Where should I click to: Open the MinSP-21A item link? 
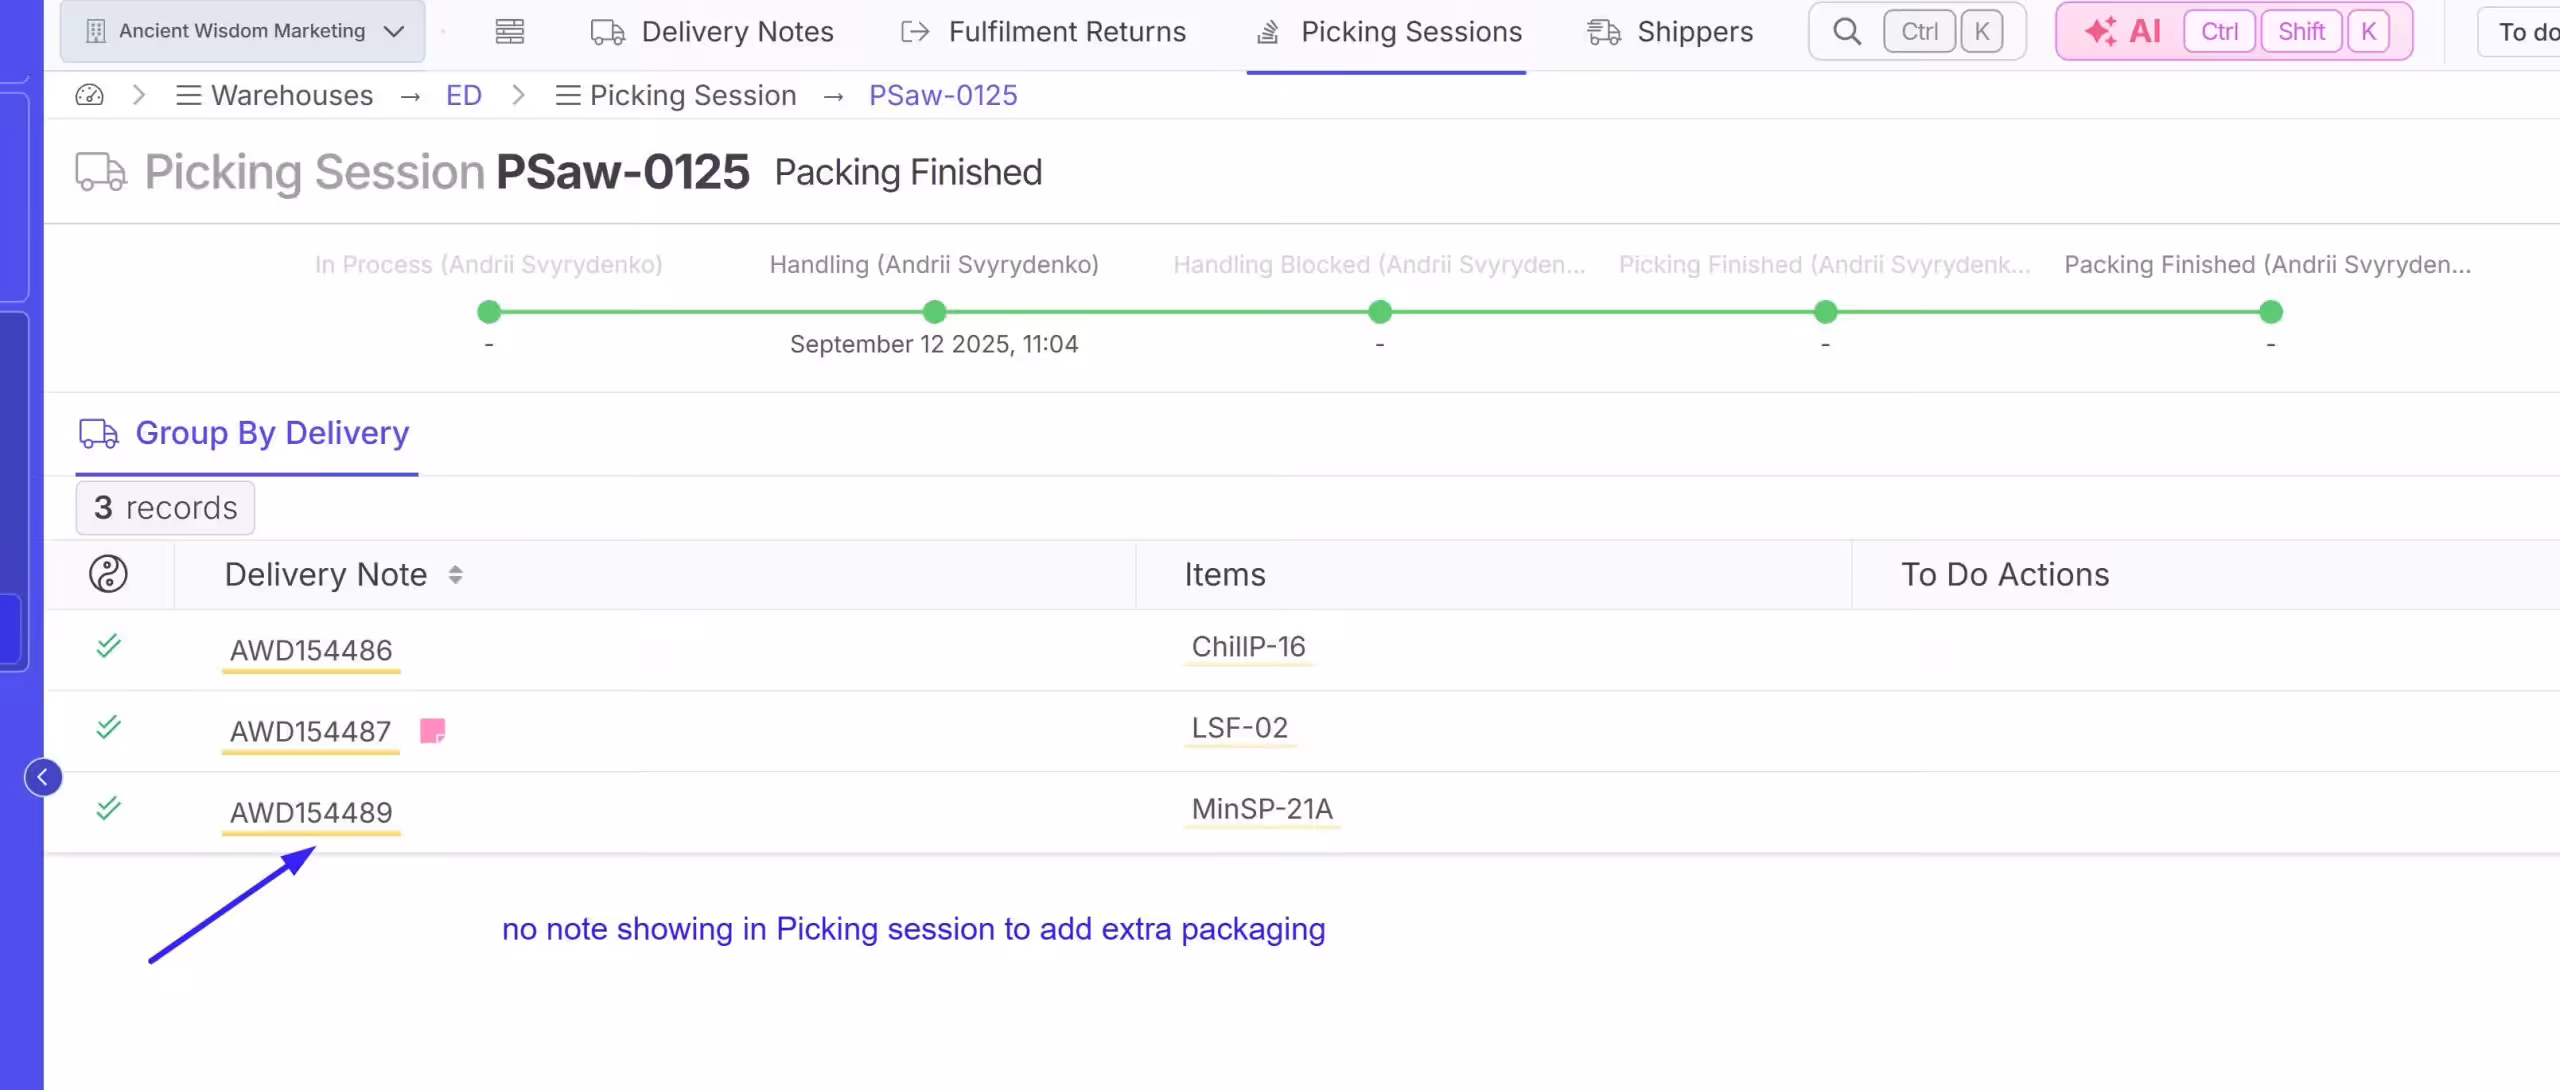coord(1261,808)
